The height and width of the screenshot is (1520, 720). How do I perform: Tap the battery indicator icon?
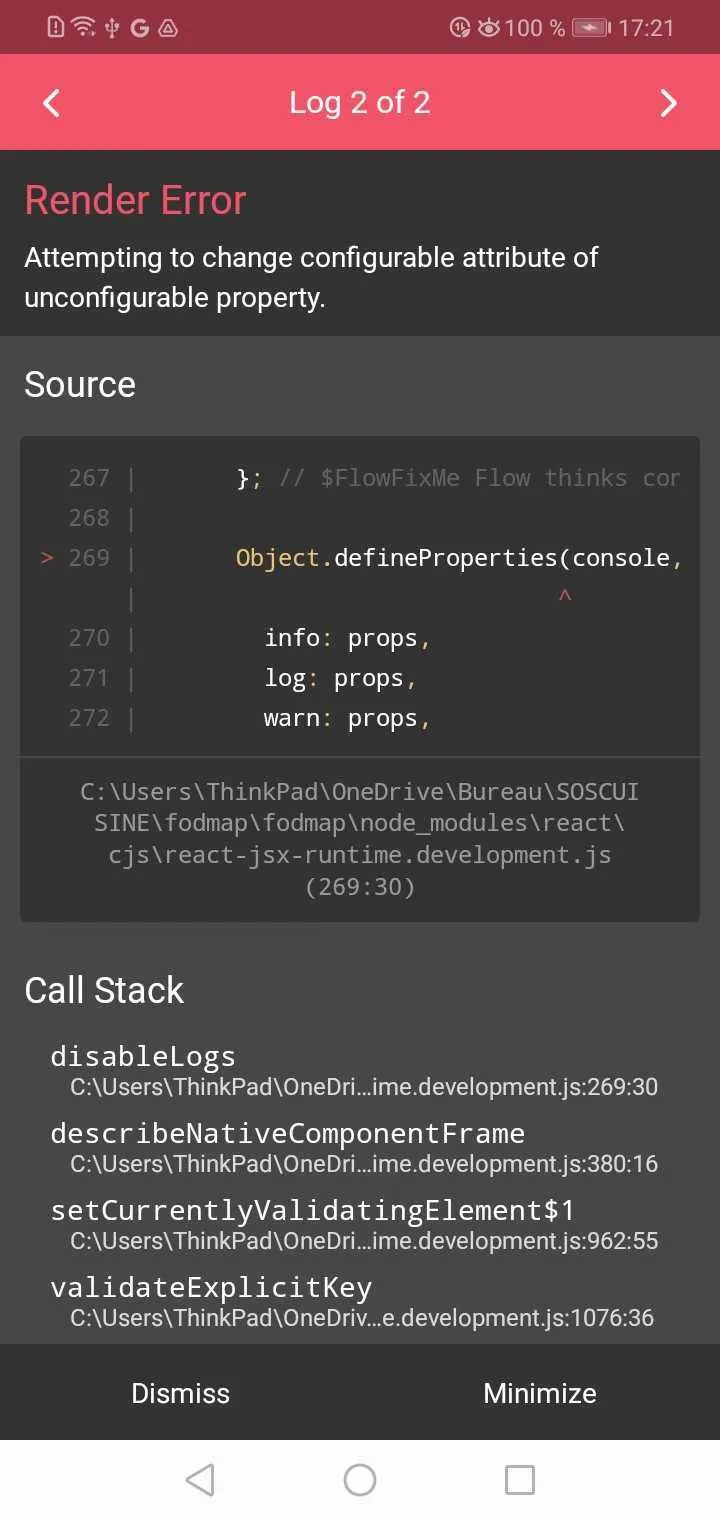pyautogui.click(x=591, y=28)
